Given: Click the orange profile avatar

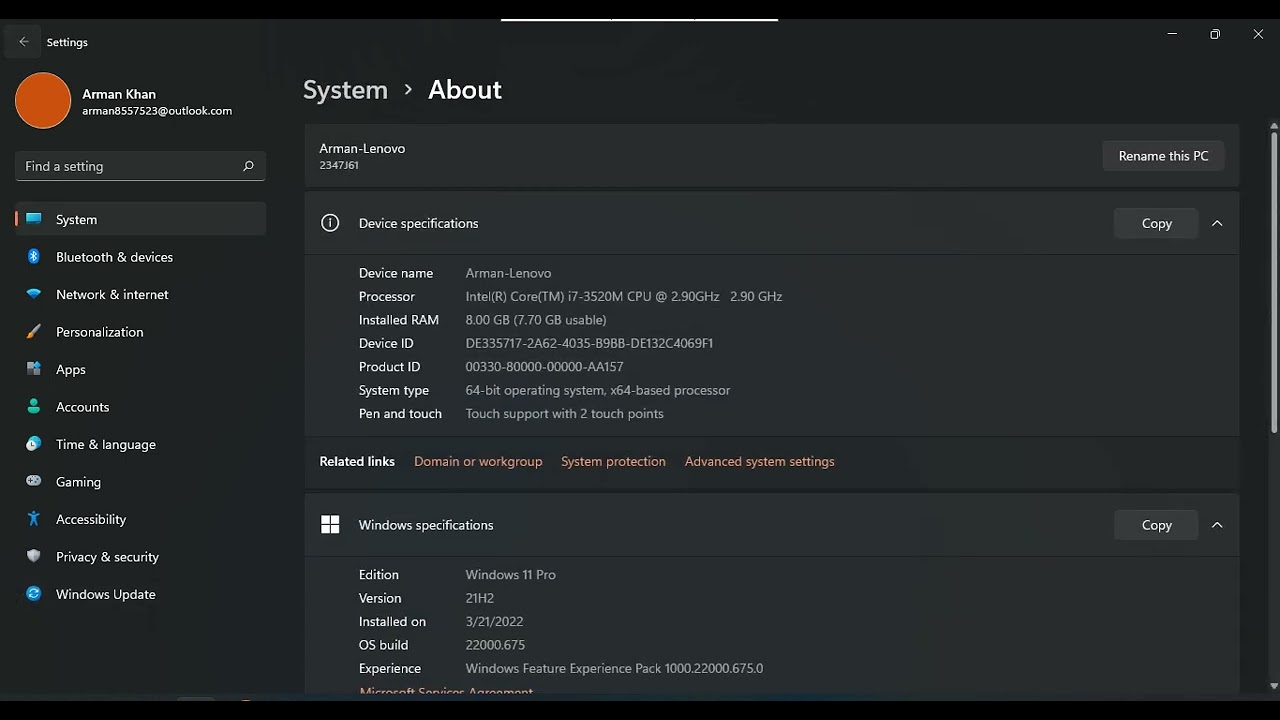Looking at the screenshot, I should (x=43, y=100).
